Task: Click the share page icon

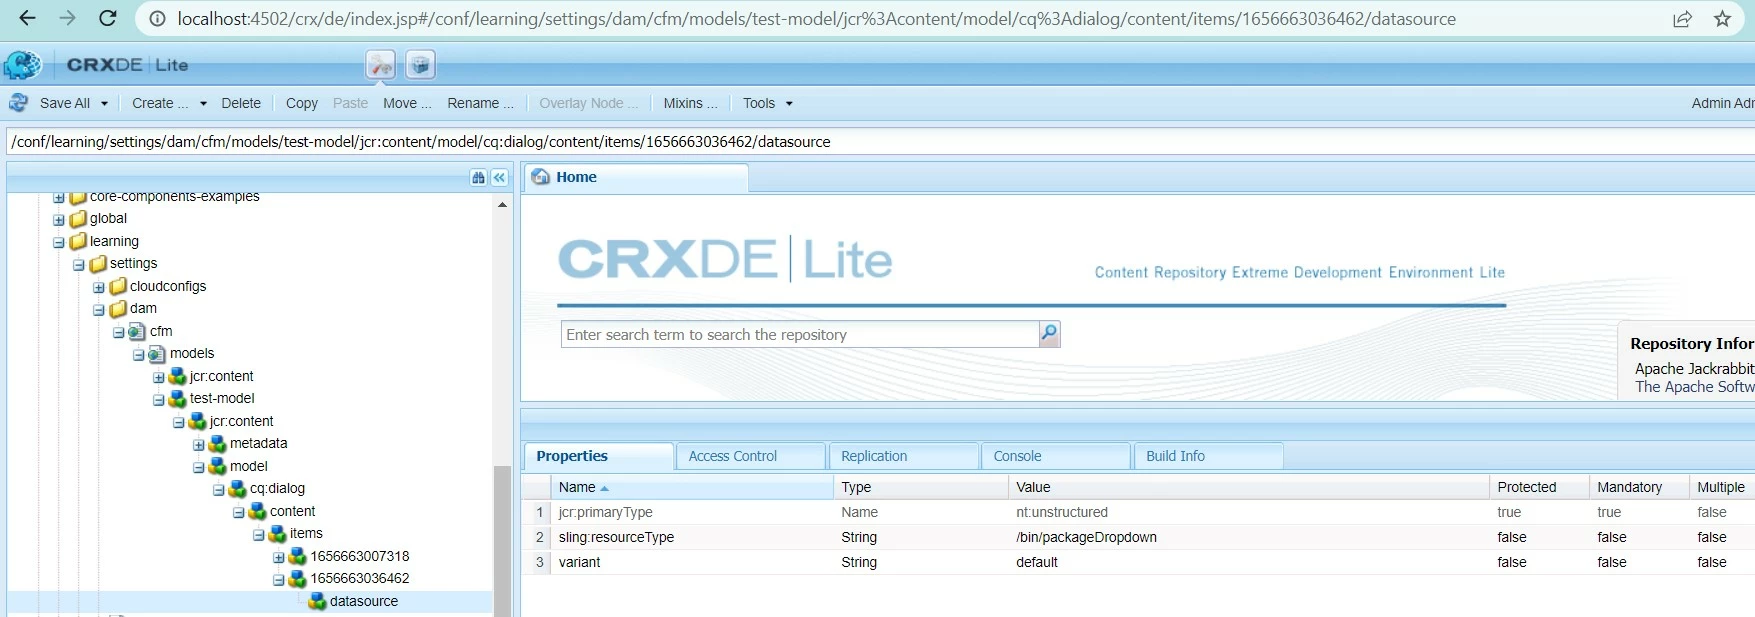Action: [x=1683, y=19]
